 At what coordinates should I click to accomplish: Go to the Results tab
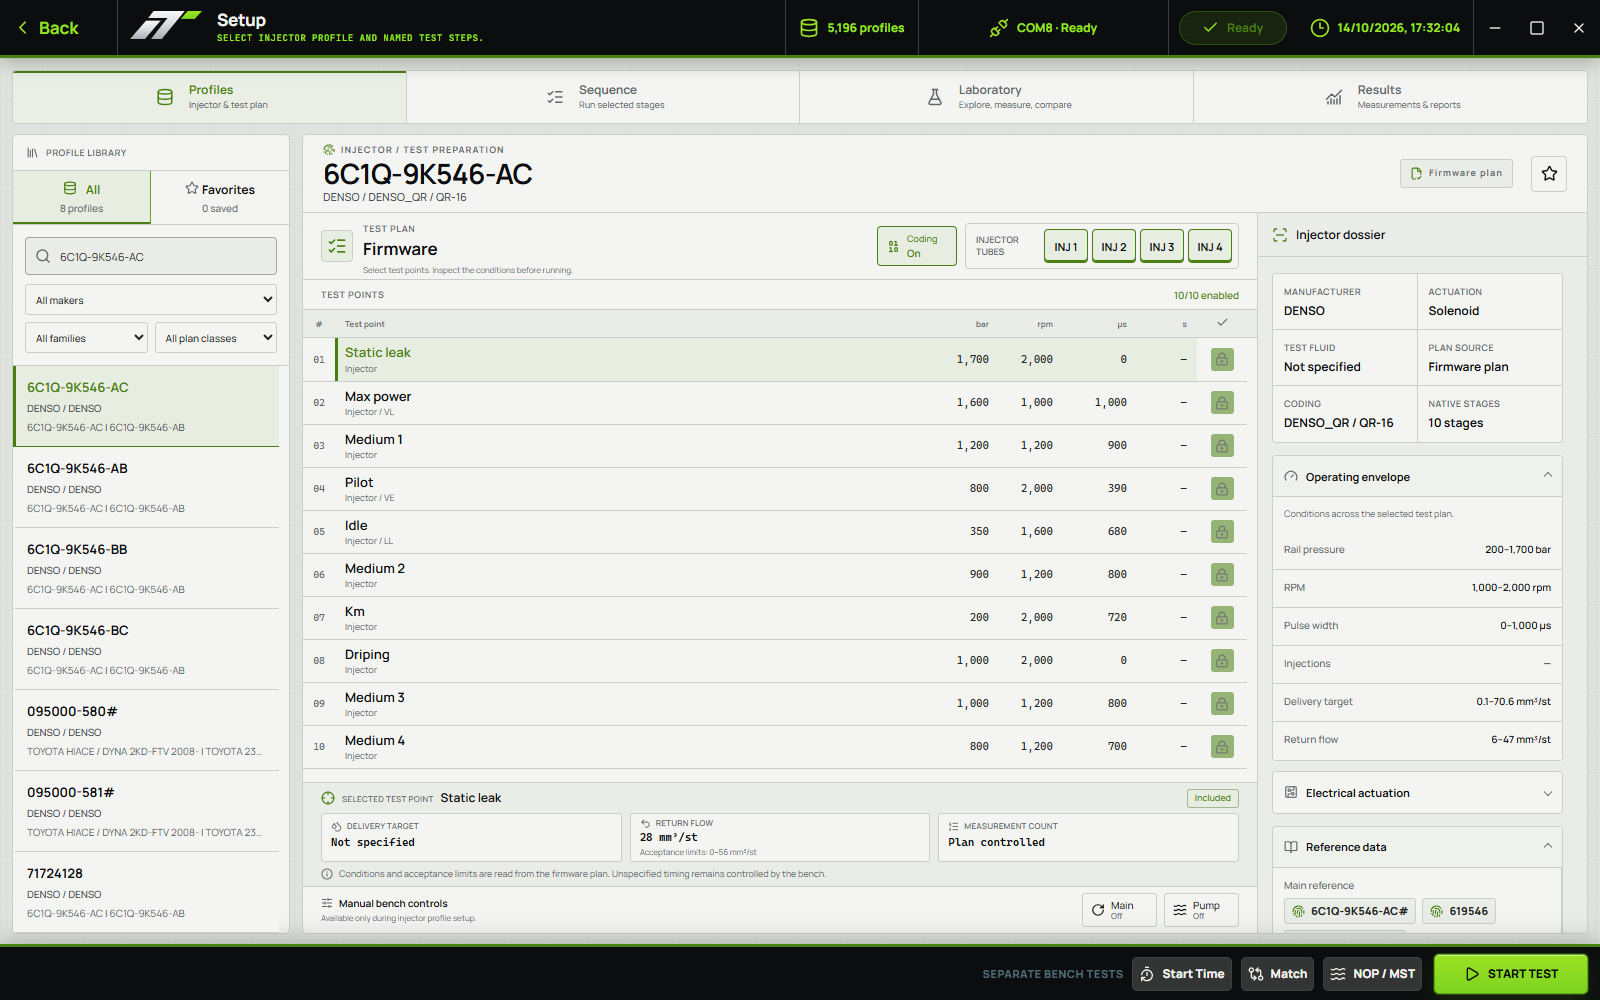tap(1391, 97)
